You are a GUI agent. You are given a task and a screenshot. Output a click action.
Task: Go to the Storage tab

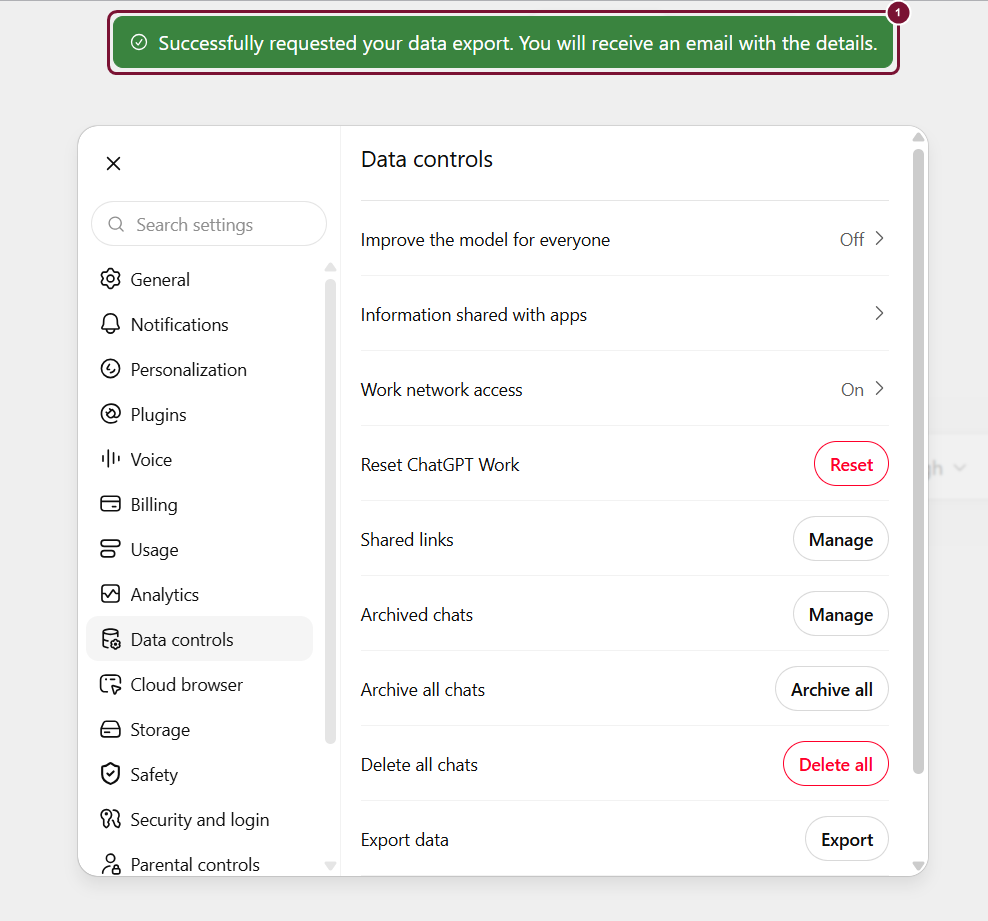(x=199, y=729)
